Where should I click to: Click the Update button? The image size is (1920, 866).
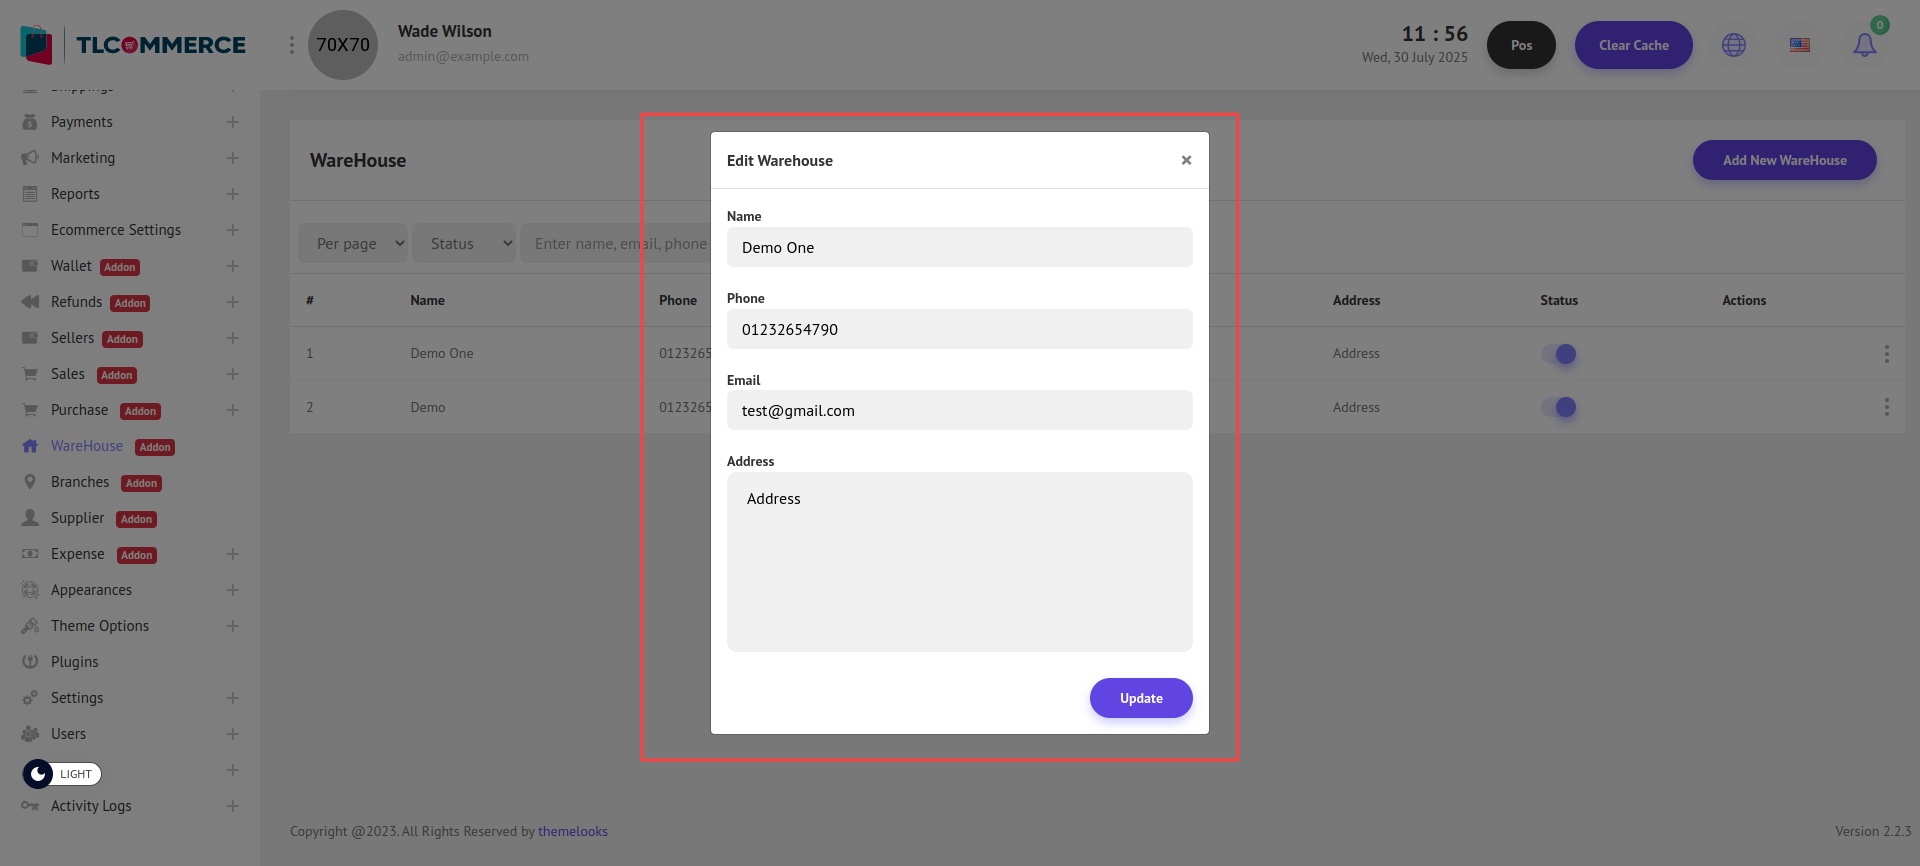coord(1141,698)
